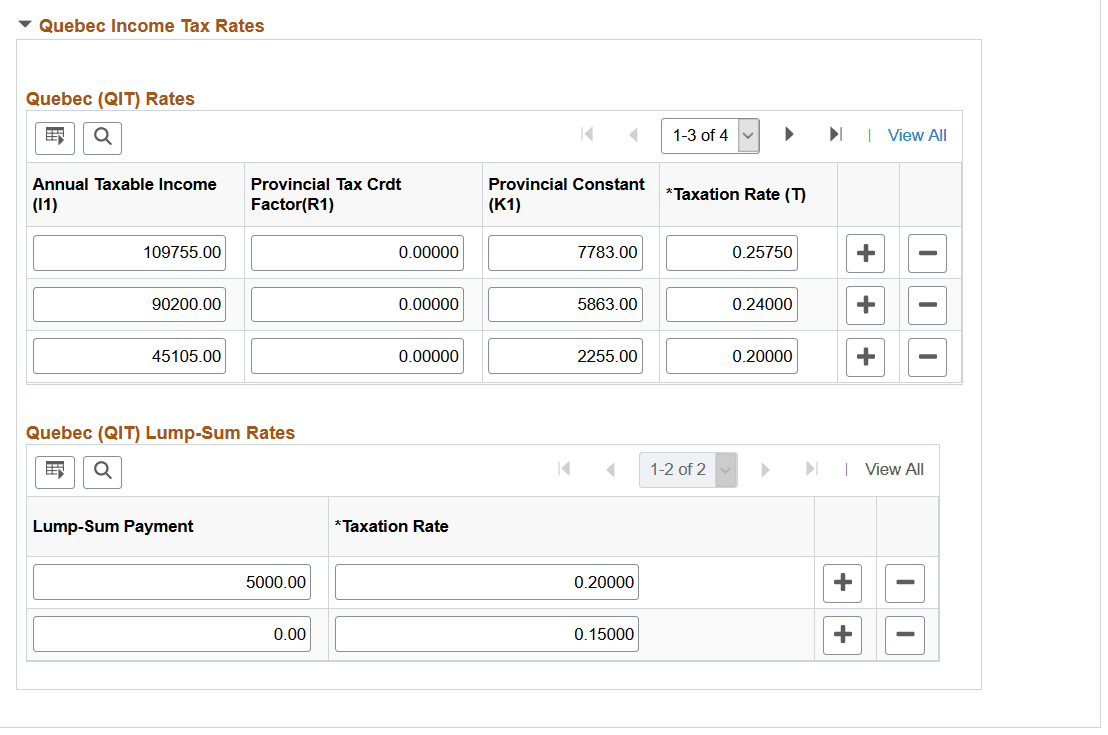Add a row after the 5000.00 lump-sum payment
The width and height of the screenshot is (1108, 735).
pyautogui.click(x=842, y=583)
